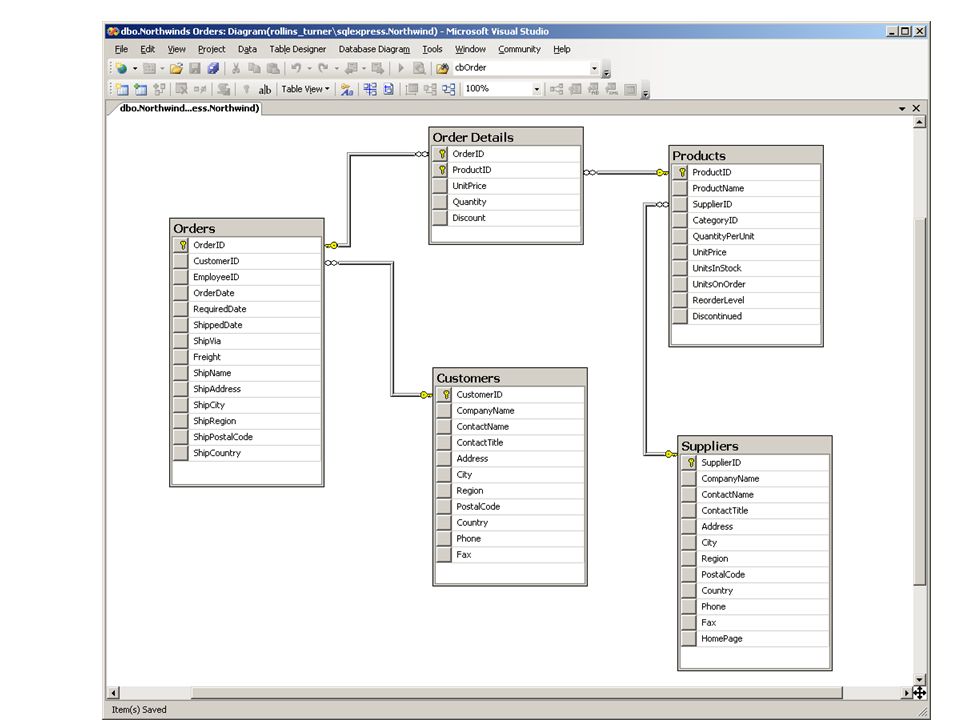Toggle Show Relationship Labels
Screen dimensions: 960x720
(x=347, y=89)
